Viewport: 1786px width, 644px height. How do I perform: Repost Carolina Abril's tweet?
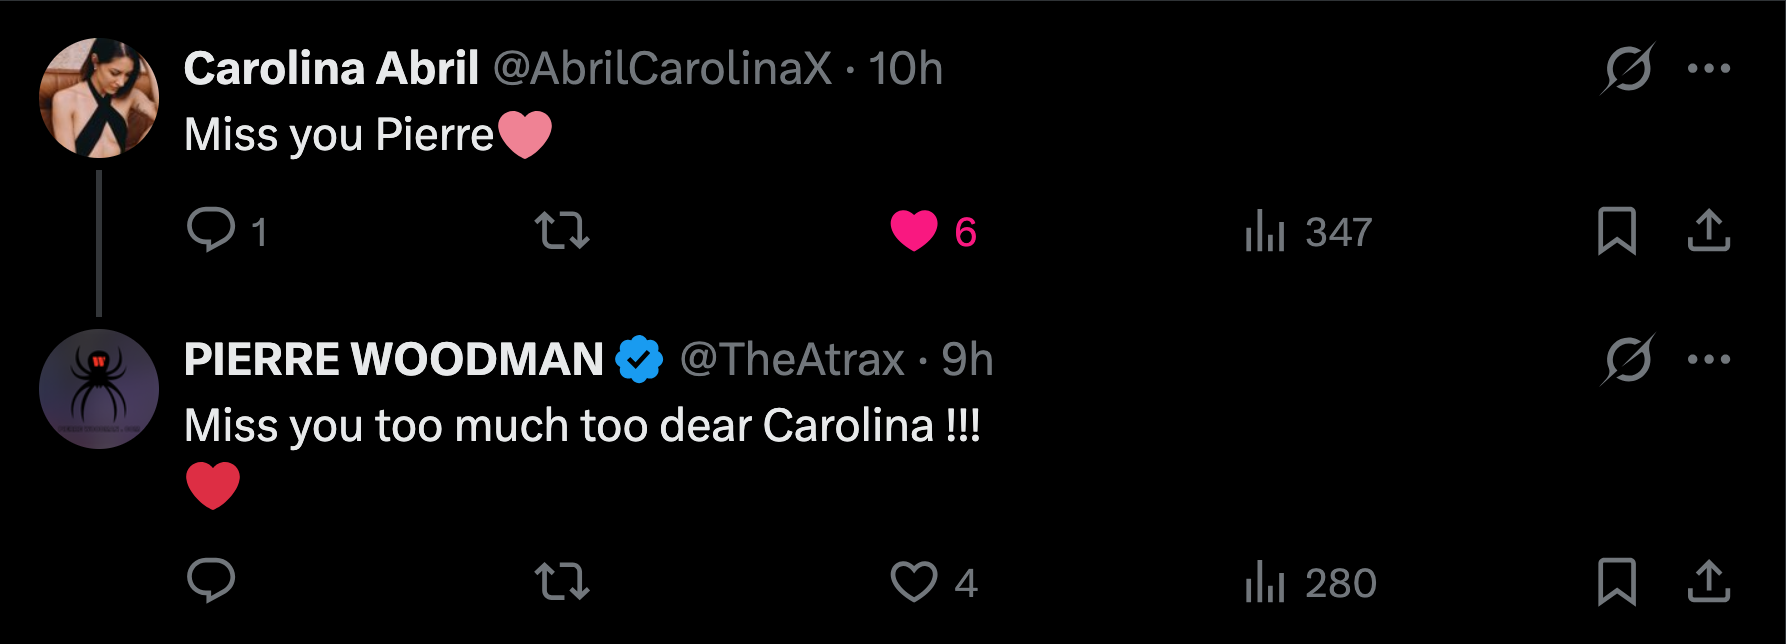pyautogui.click(x=562, y=231)
